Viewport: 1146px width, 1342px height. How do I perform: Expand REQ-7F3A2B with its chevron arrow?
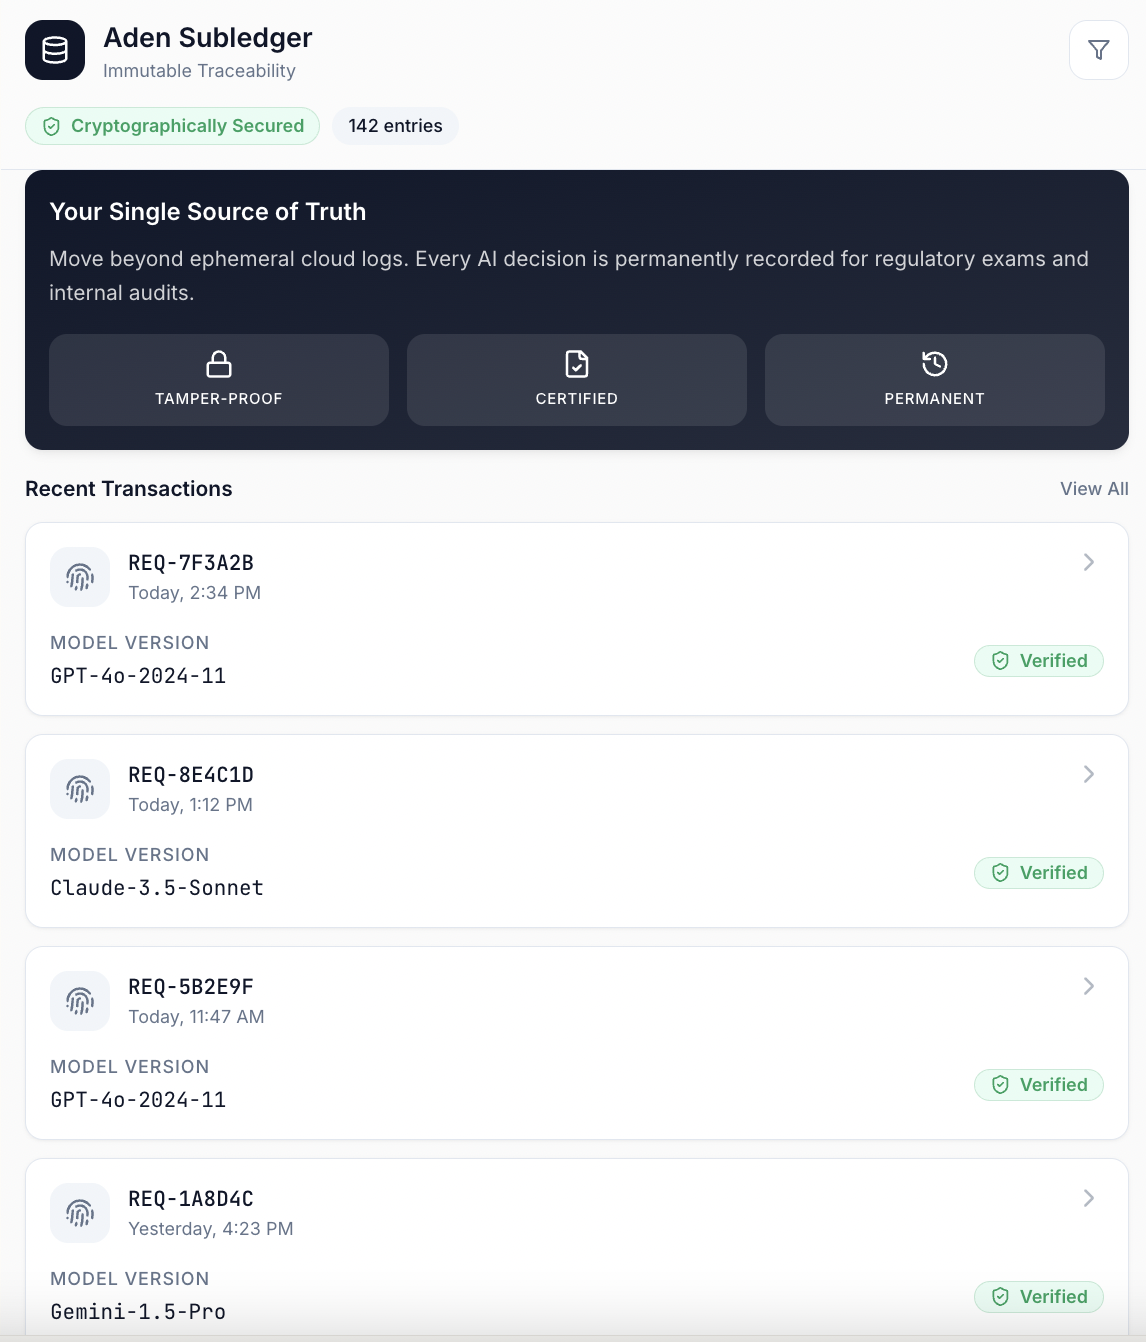1089,562
